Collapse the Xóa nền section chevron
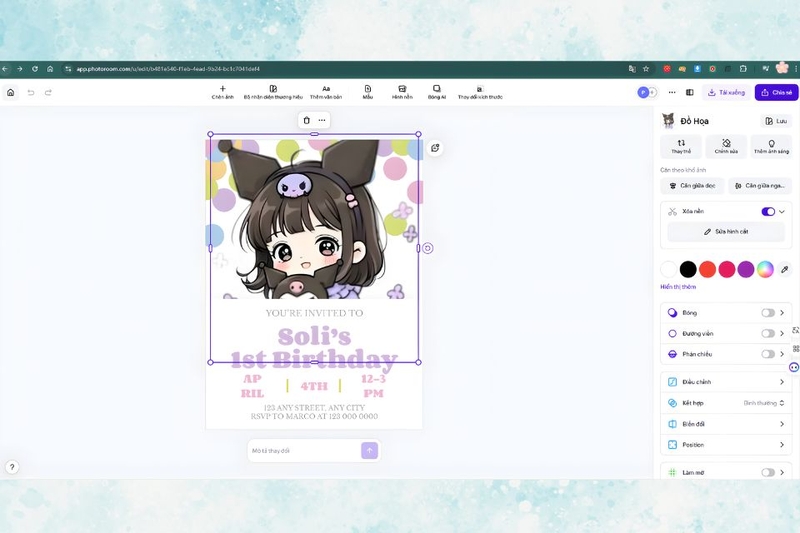Image resolution: width=800 pixels, height=533 pixels. 782,212
